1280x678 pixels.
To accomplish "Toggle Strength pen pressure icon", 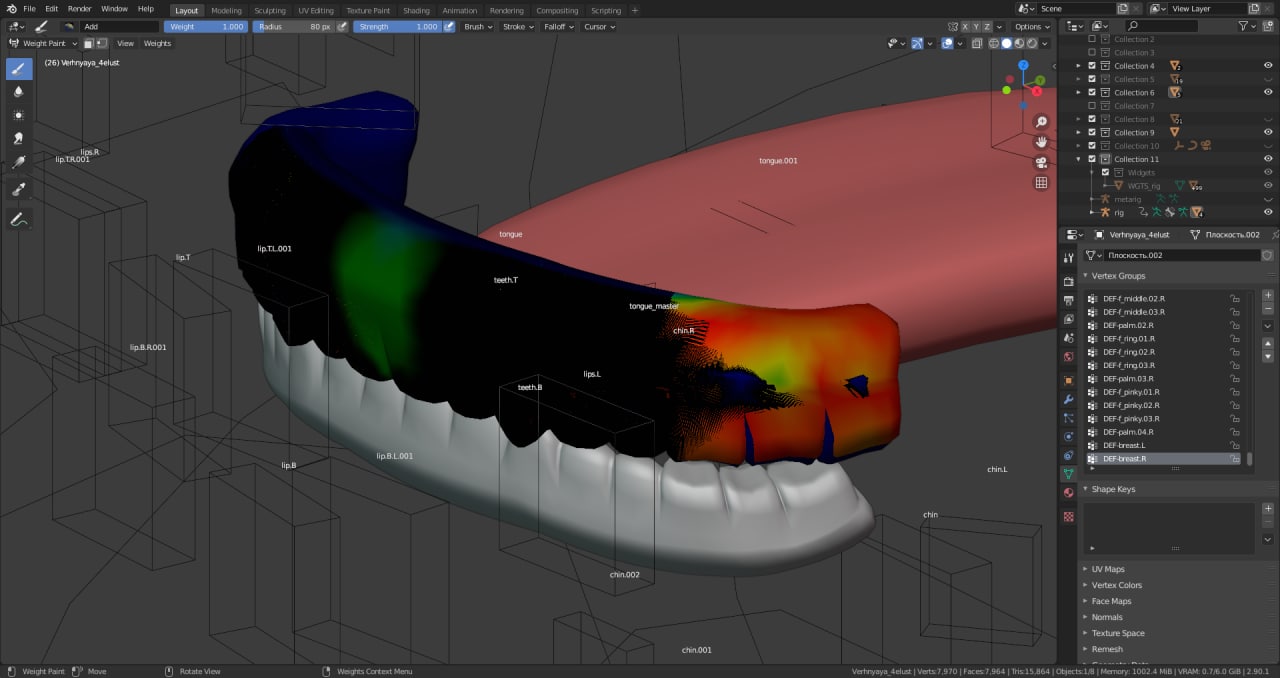I will click(448, 27).
